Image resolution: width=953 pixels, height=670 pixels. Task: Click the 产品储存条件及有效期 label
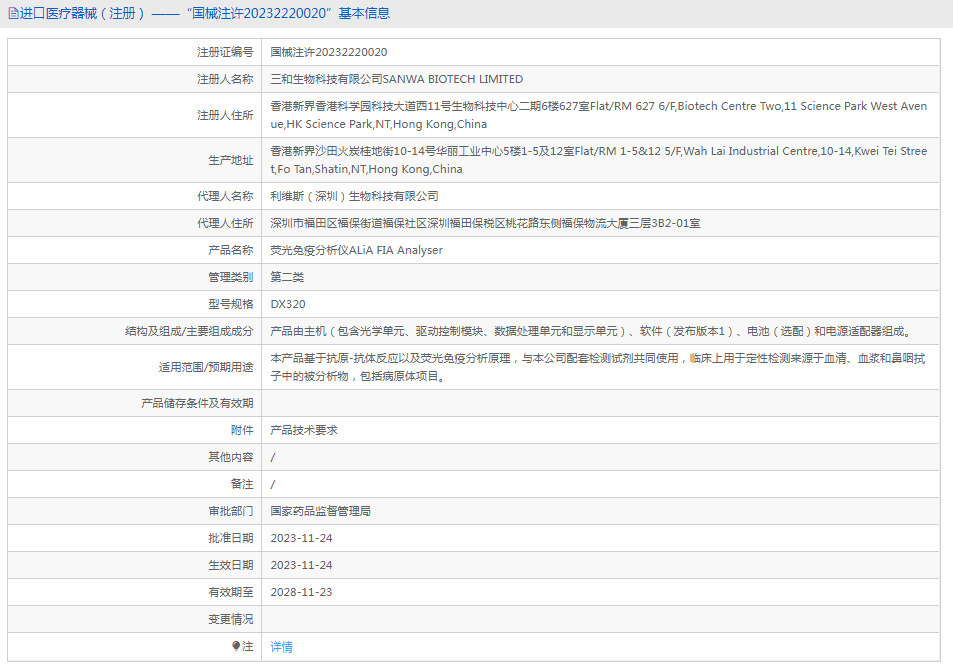[x=197, y=403]
